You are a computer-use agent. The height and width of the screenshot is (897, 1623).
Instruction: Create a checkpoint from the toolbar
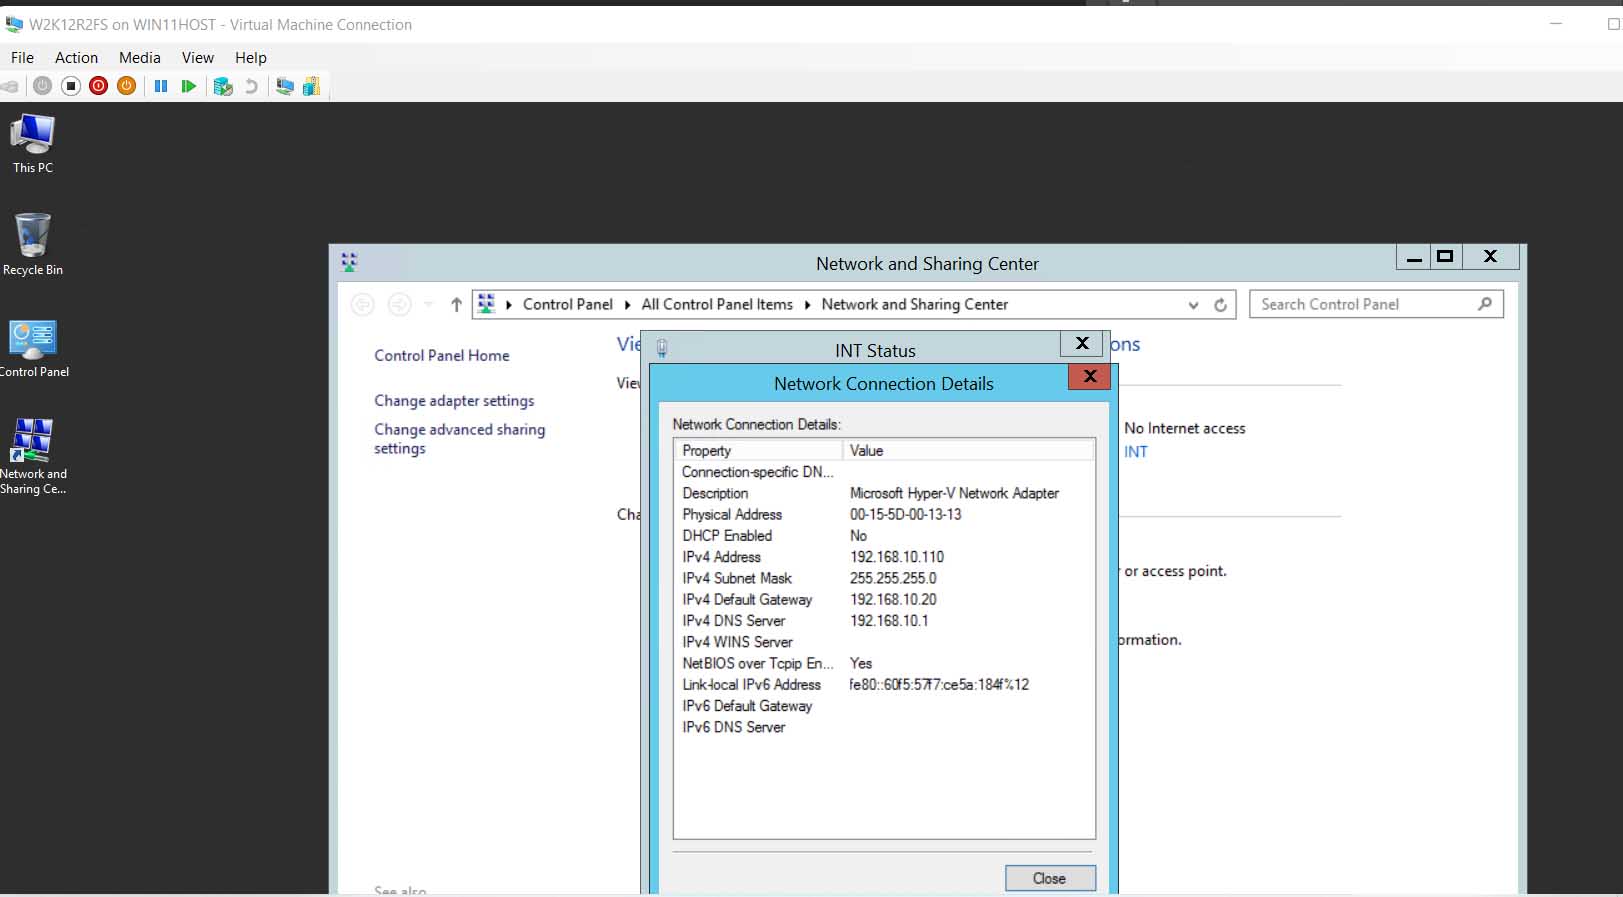(x=223, y=86)
